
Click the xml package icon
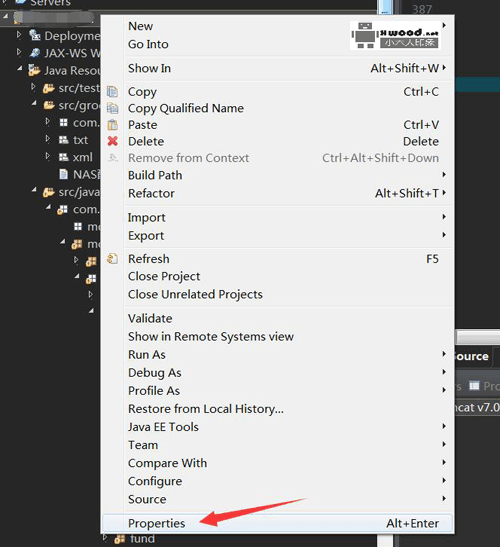tap(63, 157)
